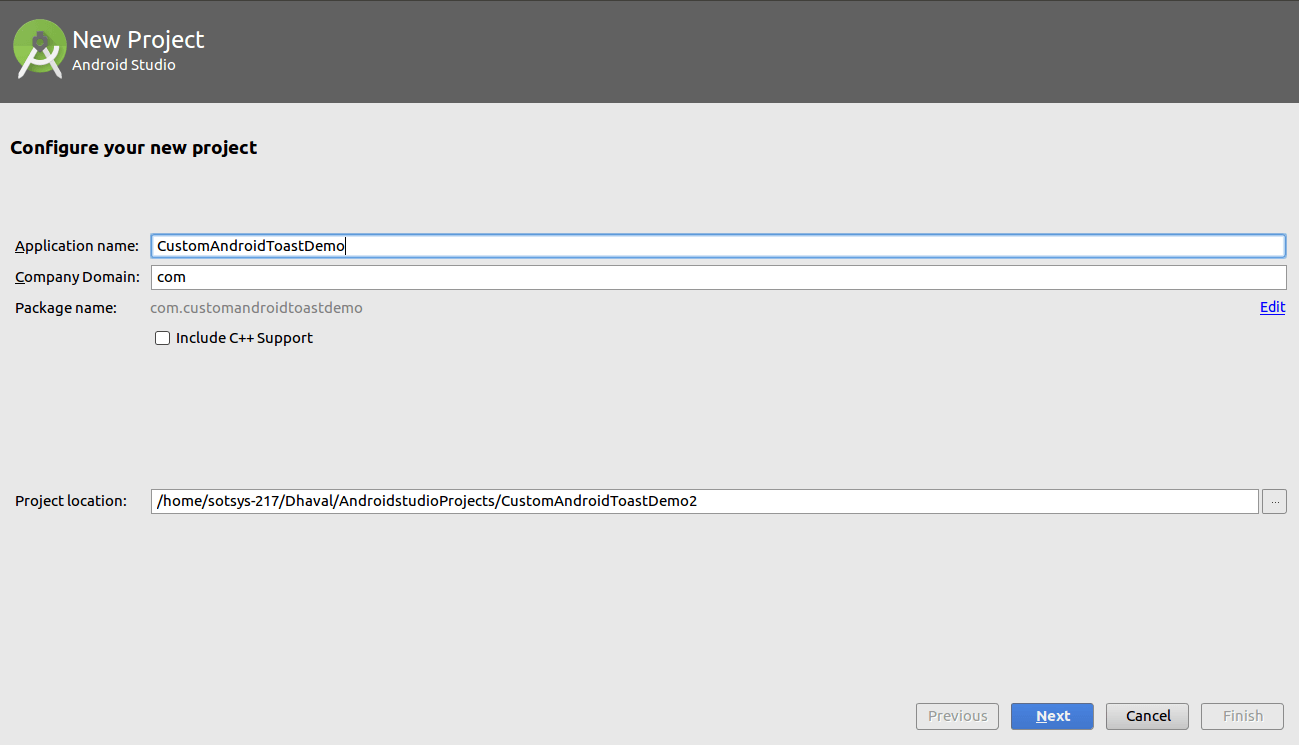This screenshot has width=1299, height=745.
Task: Enable Include C++ Support
Action: 162,338
